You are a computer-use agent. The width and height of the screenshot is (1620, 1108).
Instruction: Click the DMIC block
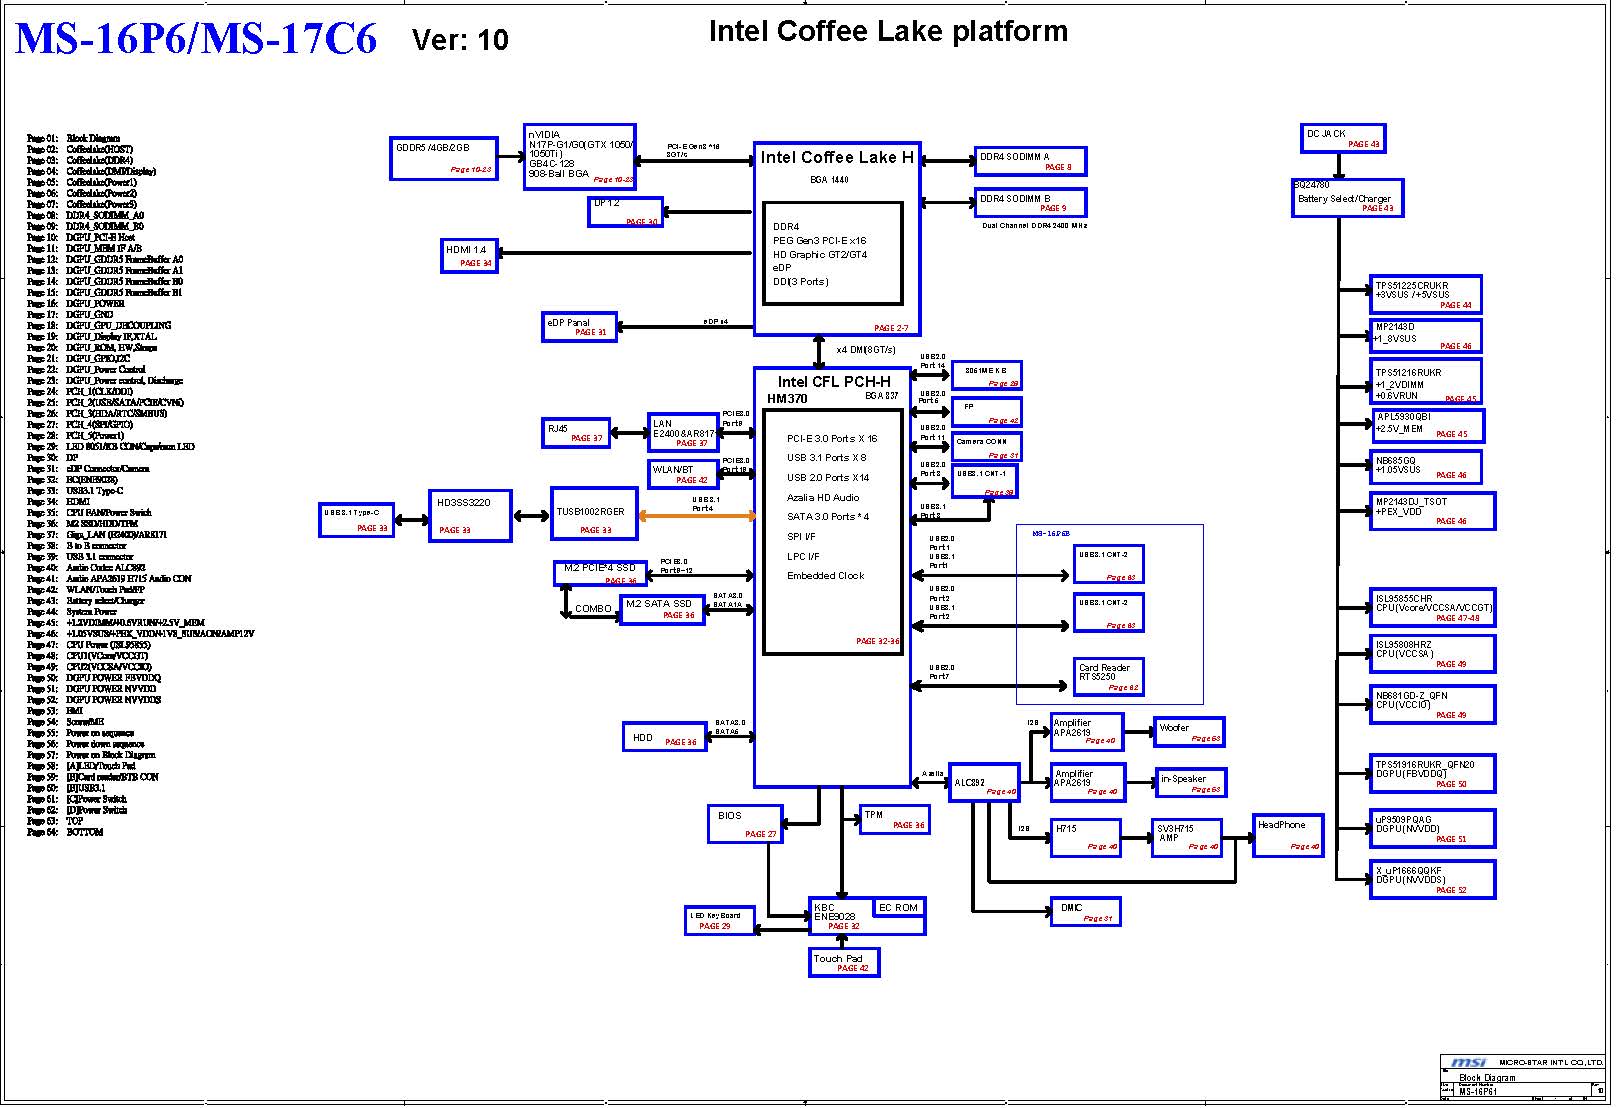(x=1085, y=911)
